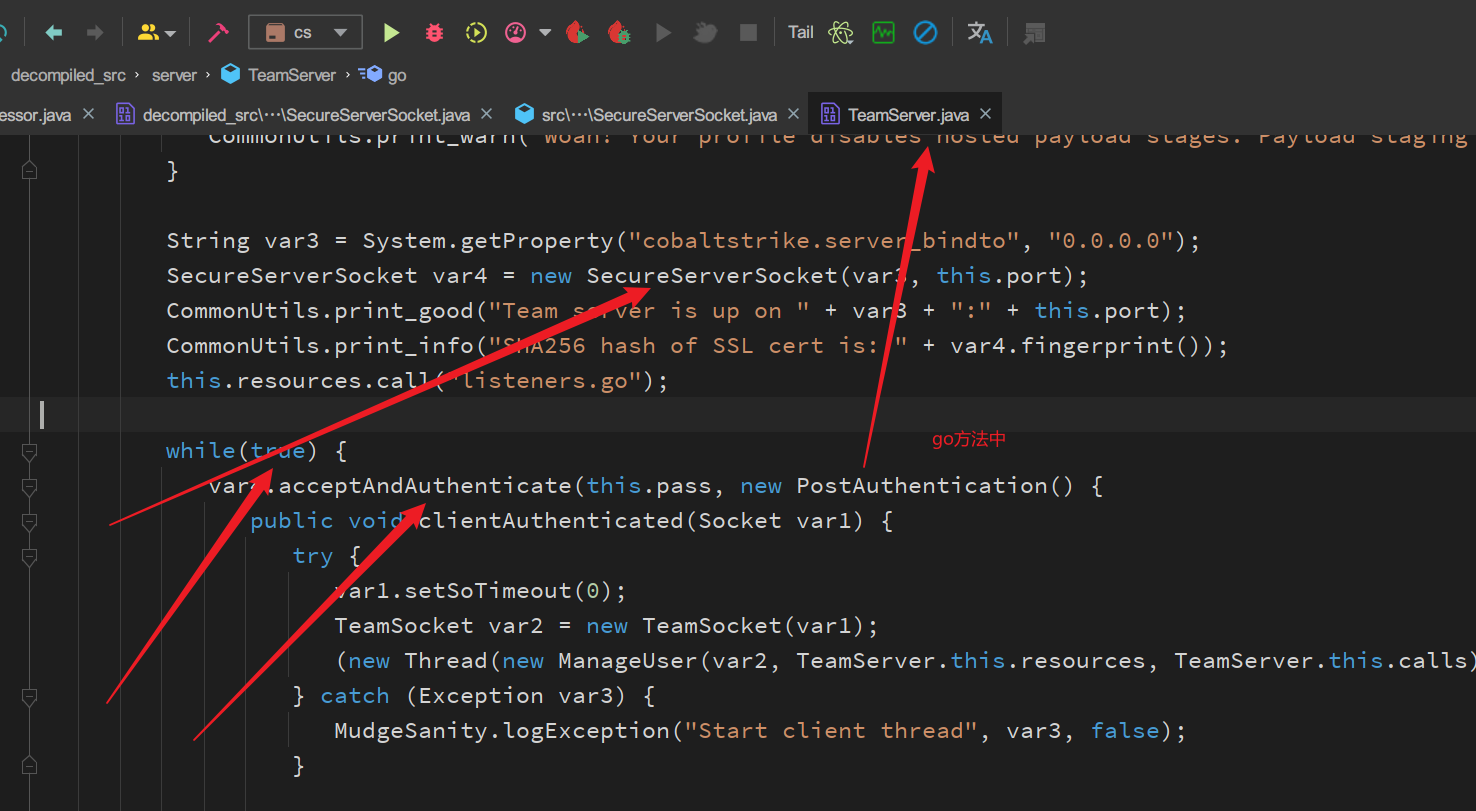Click the JRebel run icon
The height and width of the screenshot is (811, 1476).
coord(577,33)
